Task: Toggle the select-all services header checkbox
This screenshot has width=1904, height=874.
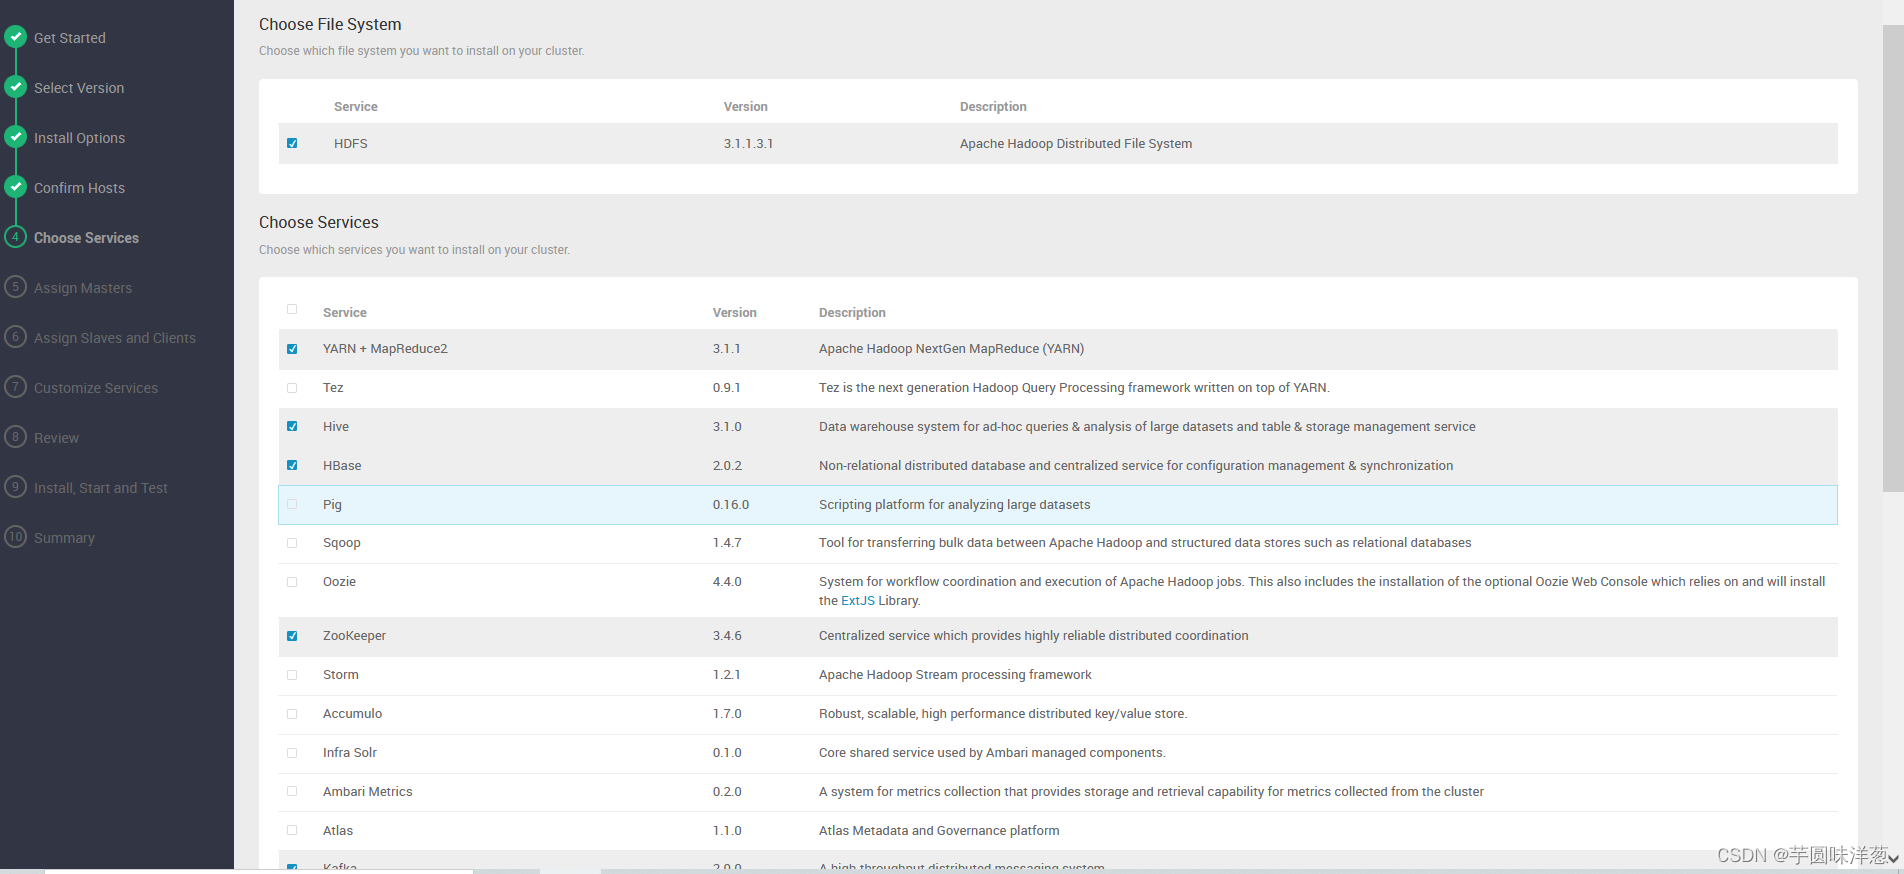Action: [292, 309]
